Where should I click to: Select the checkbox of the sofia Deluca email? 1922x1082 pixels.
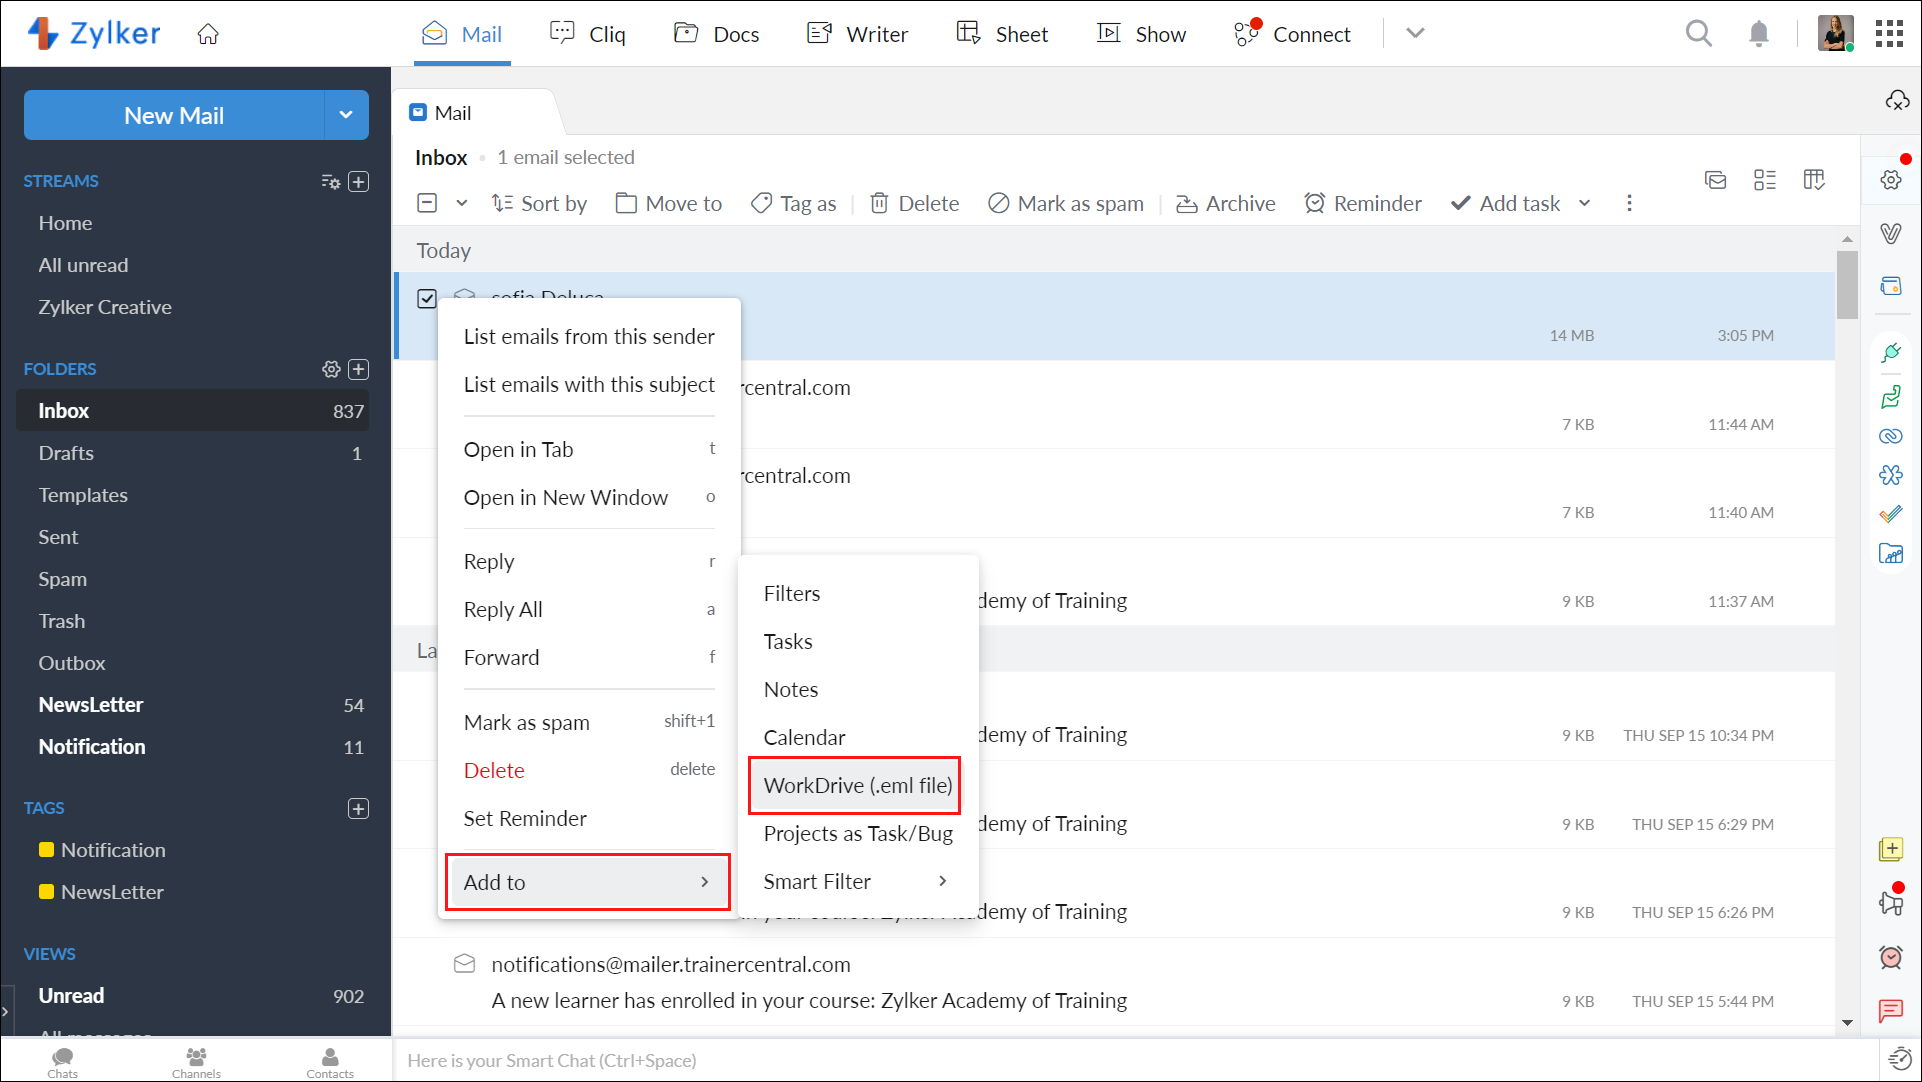427,298
